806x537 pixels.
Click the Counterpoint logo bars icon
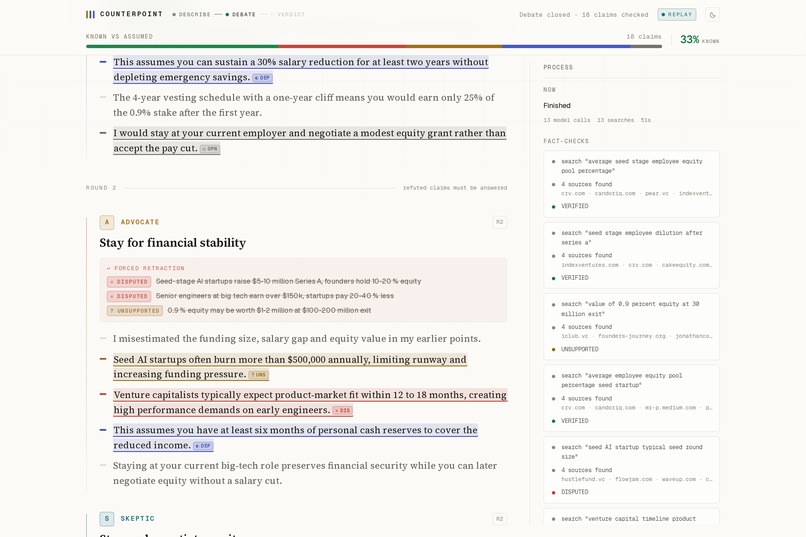[90, 14]
